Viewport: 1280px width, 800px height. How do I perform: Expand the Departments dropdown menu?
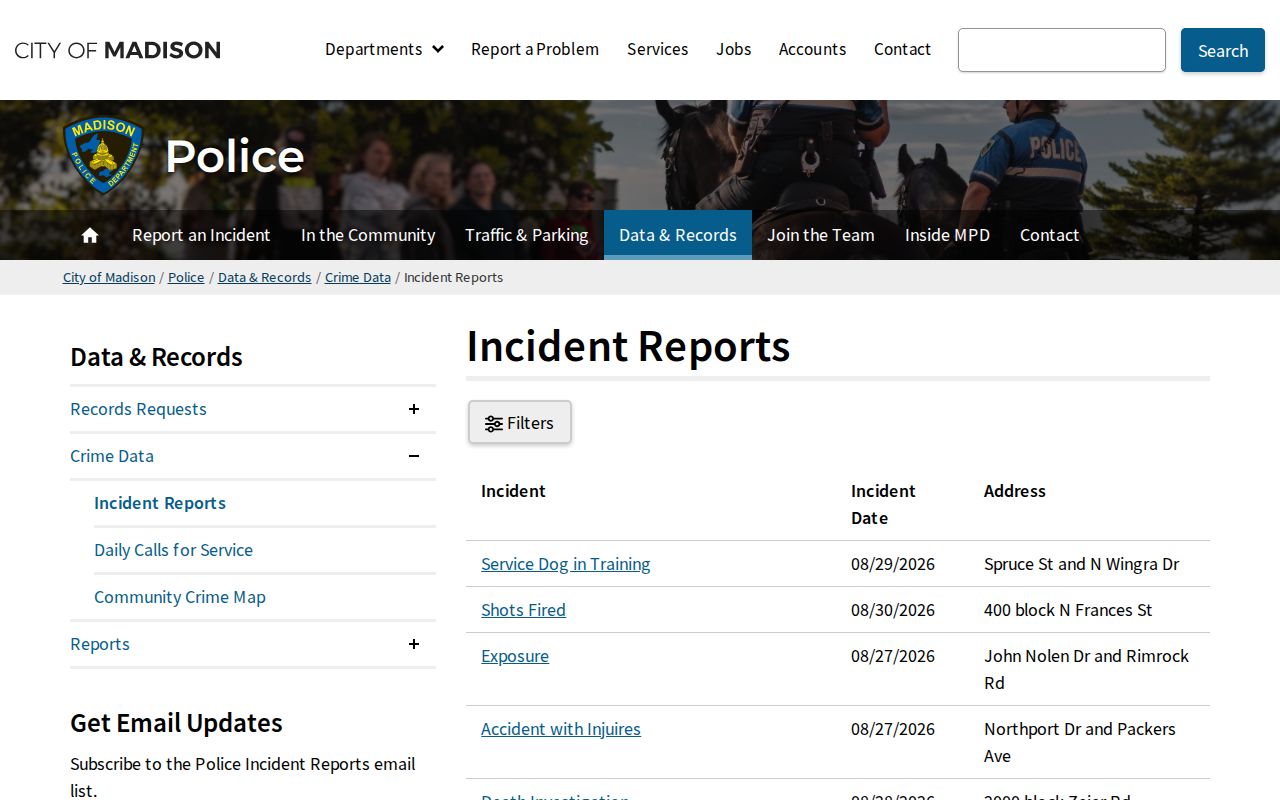[x=384, y=49]
